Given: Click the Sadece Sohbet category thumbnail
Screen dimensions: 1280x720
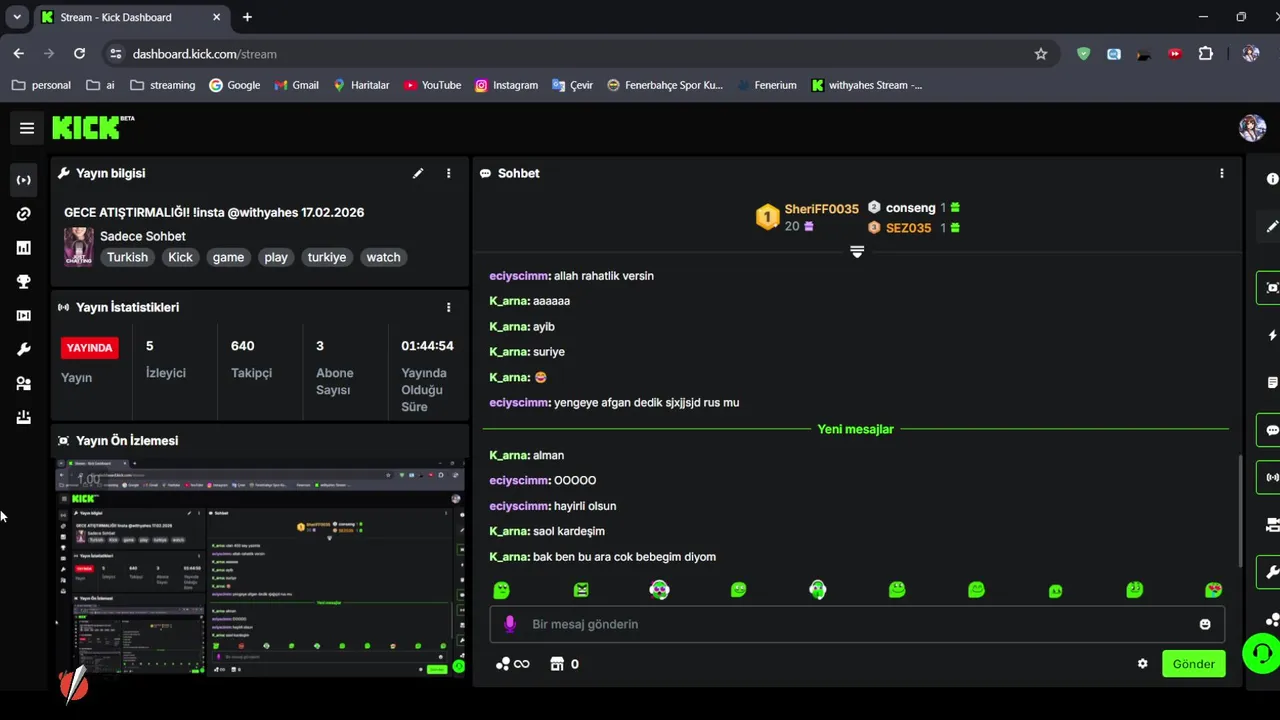Looking at the screenshot, I should click(x=79, y=246).
